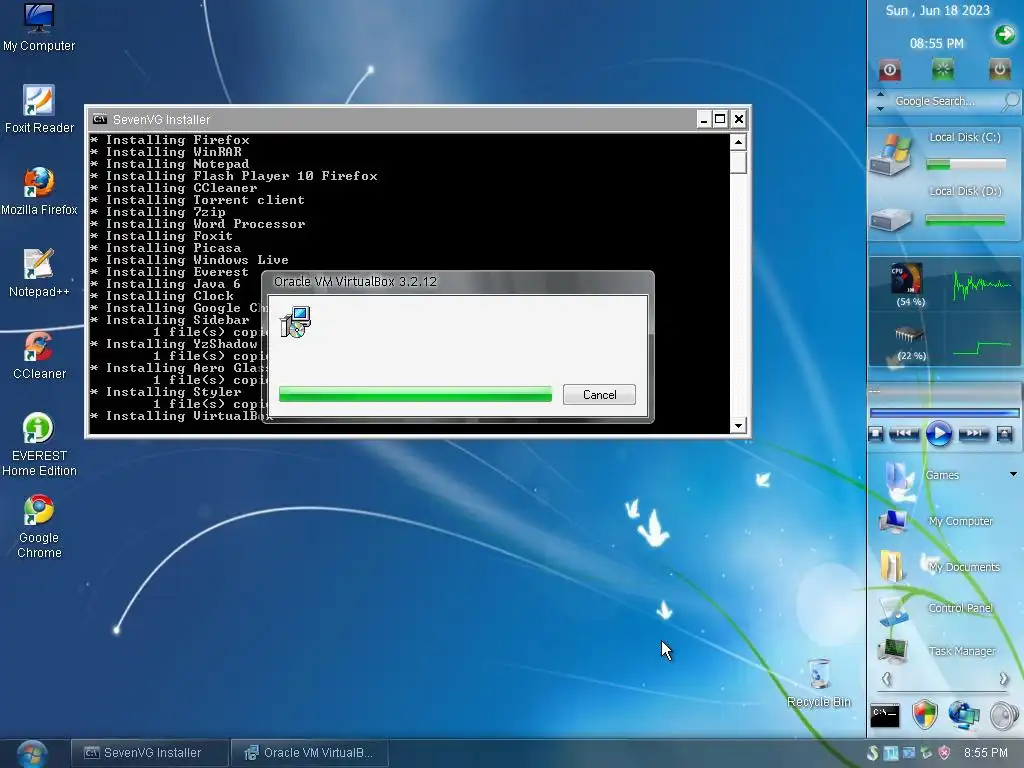This screenshot has height=768, width=1024.
Task: Expand the Games dropdown arrow
Action: pyautogui.click(x=1013, y=474)
